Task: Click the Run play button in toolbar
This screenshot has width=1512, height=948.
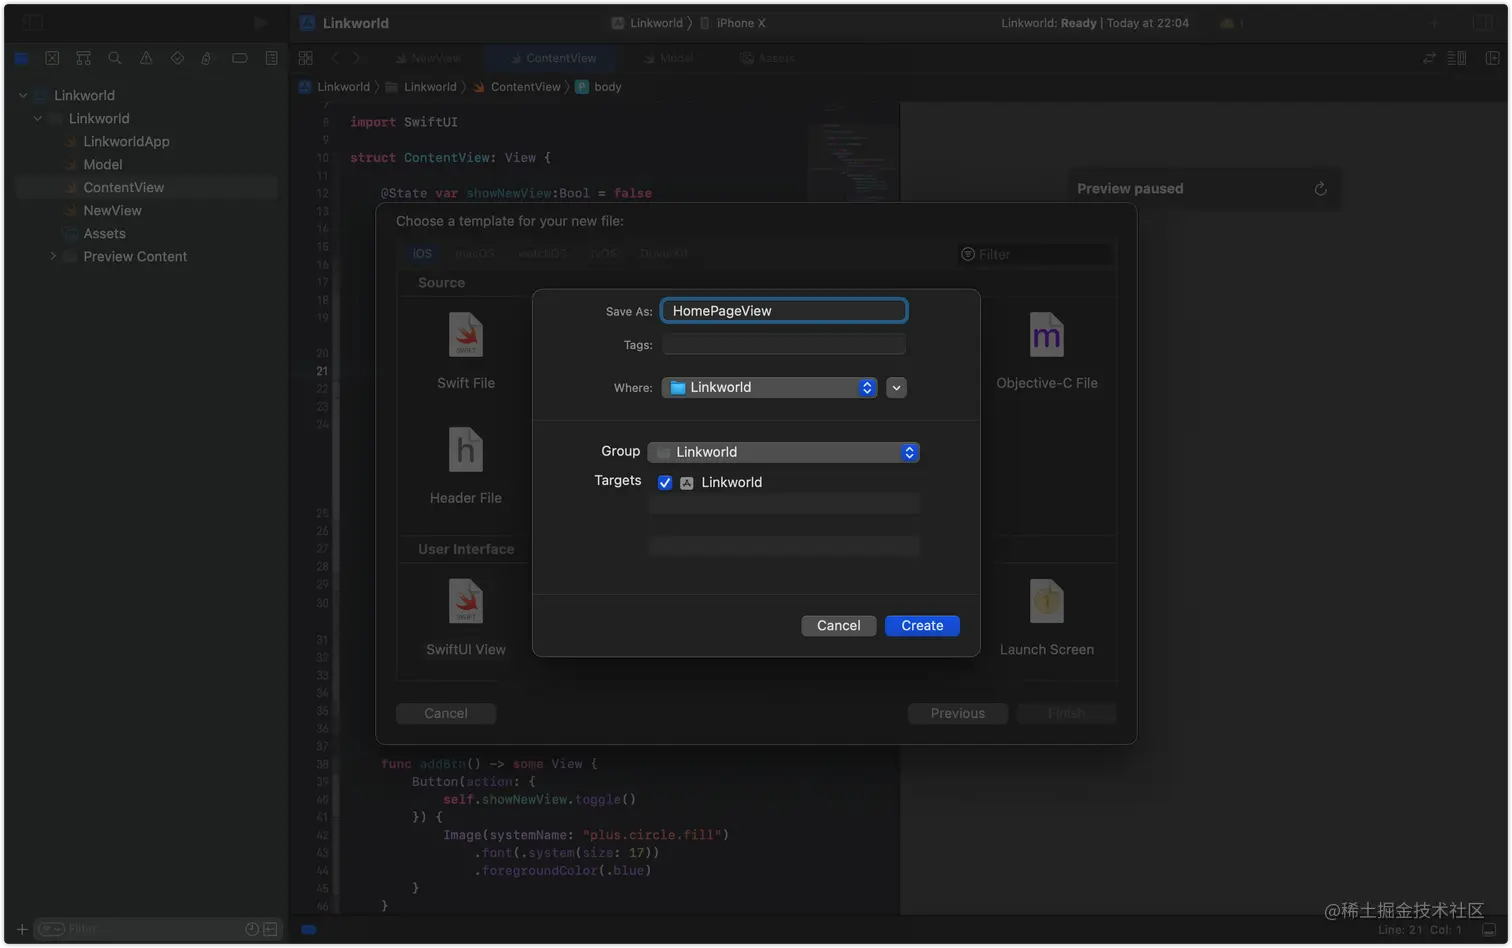Action: (260, 22)
